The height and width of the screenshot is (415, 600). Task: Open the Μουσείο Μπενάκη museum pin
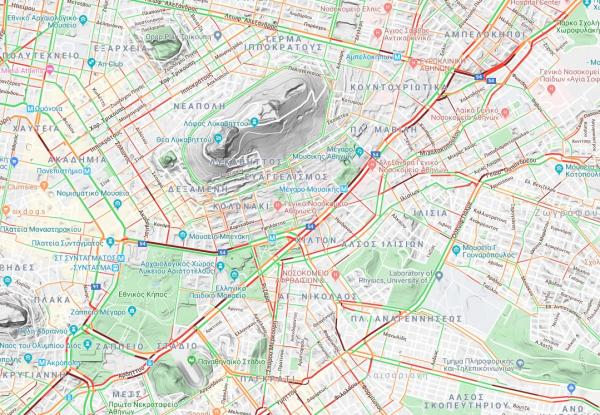point(183,235)
